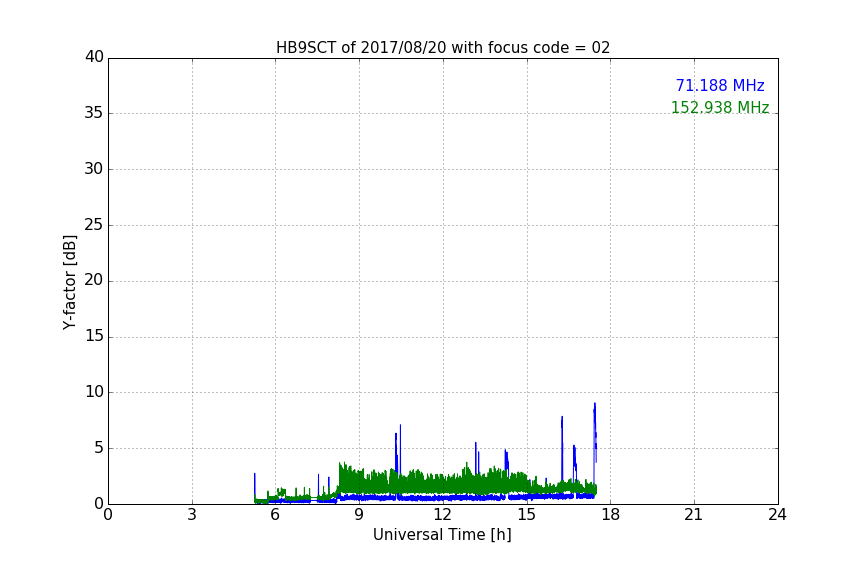Click the x-axis tick label '6'
Screen dimensions: 864x576
275,515
